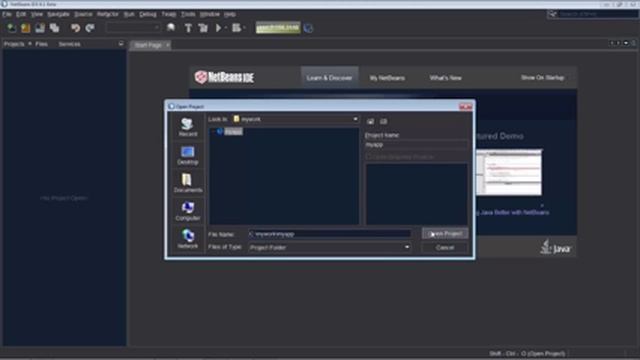
Task: Open the Profile Project dropdown arrow
Action: click(x=244, y=28)
